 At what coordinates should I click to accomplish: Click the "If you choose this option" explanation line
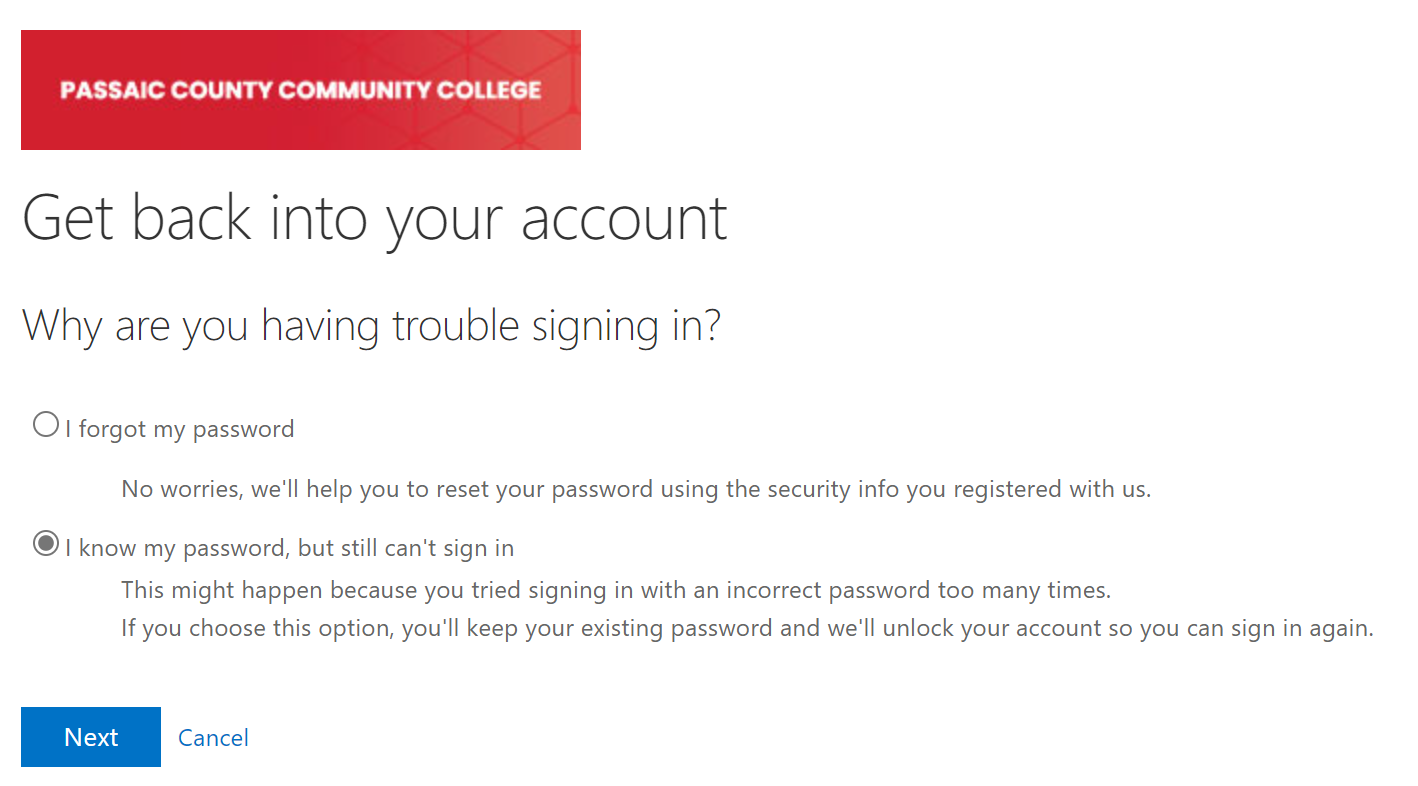[x=747, y=630]
